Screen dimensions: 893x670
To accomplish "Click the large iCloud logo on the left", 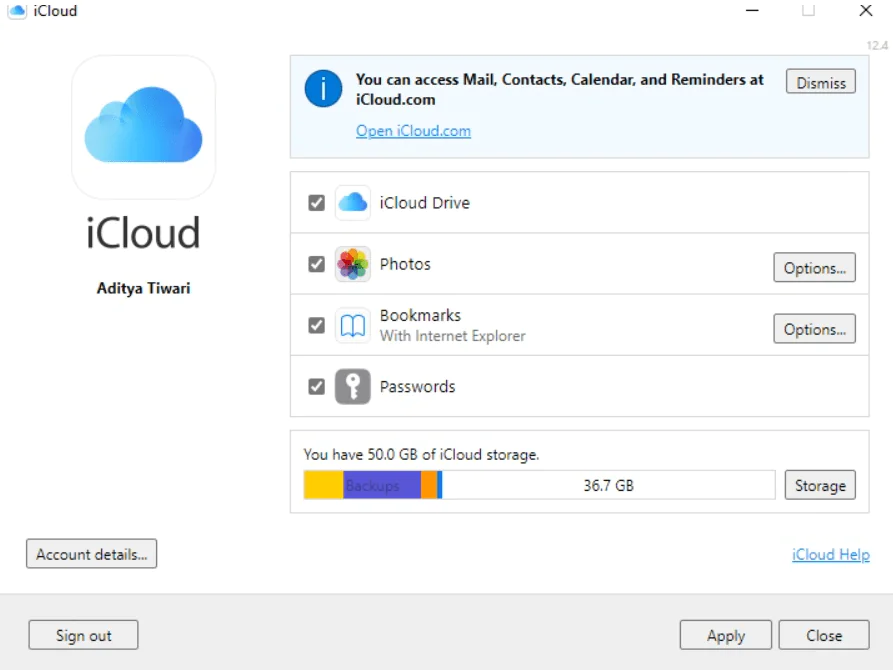I will 142,128.
